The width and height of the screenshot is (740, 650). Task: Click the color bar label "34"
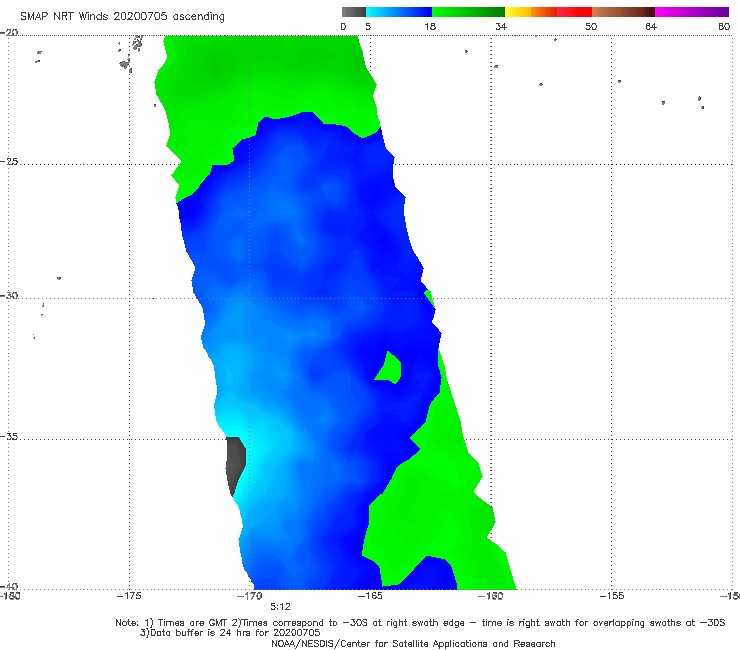pyautogui.click(x=501, y=27)
